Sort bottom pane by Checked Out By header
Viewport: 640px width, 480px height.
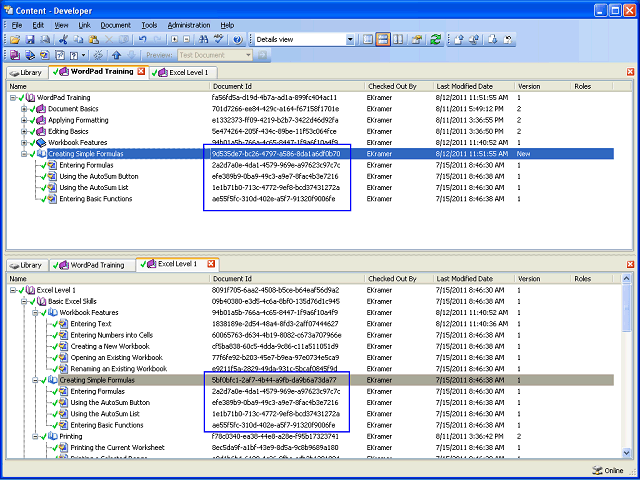(x=399, y=279)
